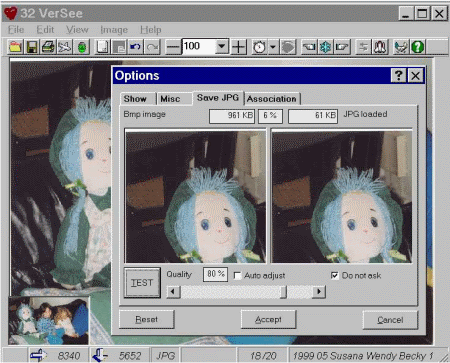
Task: Open the File menu
Action: pos(16,30)
